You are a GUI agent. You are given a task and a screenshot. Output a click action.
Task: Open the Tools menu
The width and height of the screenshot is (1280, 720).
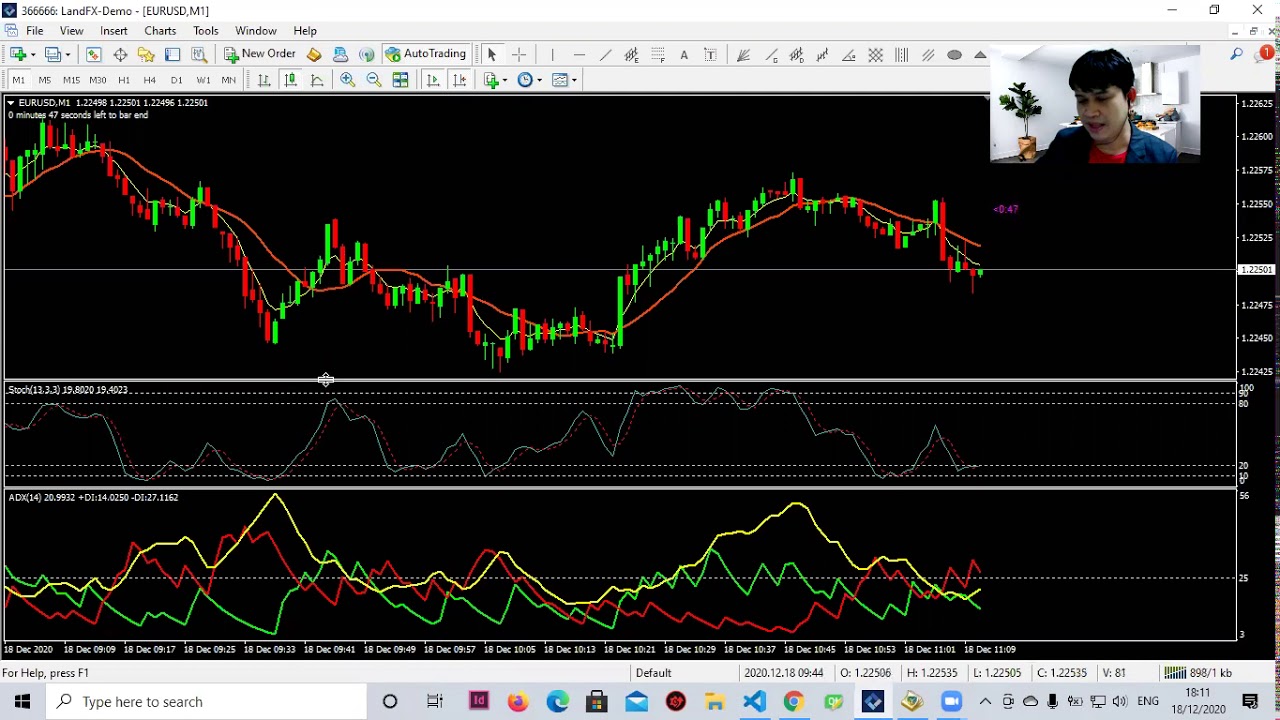click(206, 31)
